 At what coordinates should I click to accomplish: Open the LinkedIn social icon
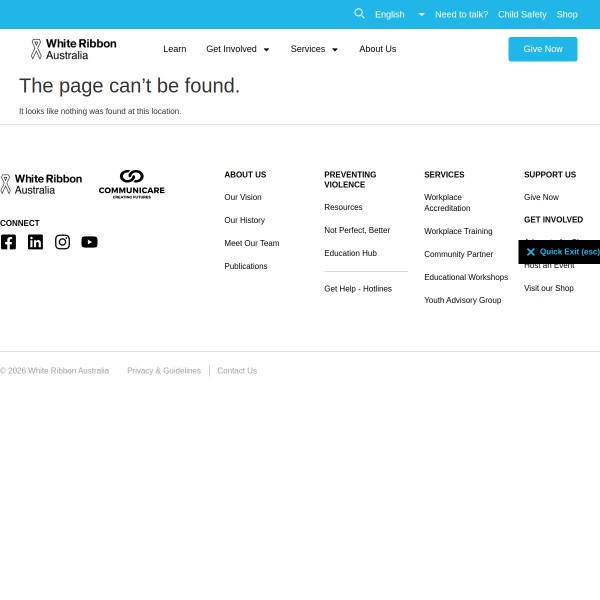coord(35,242)
